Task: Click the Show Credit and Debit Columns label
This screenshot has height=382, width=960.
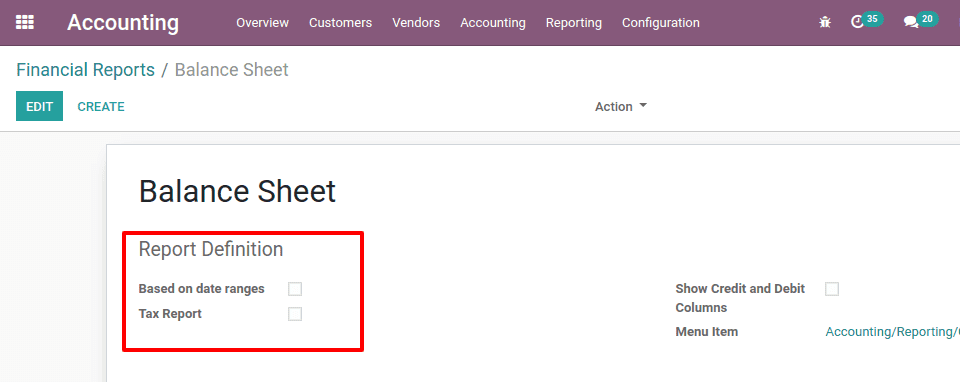Action: [x=740, y=298]
